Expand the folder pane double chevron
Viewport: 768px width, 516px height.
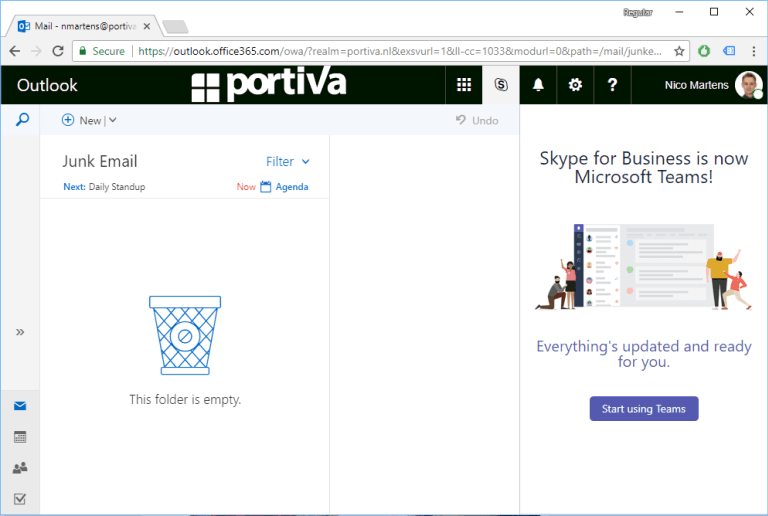click(20, 332)
